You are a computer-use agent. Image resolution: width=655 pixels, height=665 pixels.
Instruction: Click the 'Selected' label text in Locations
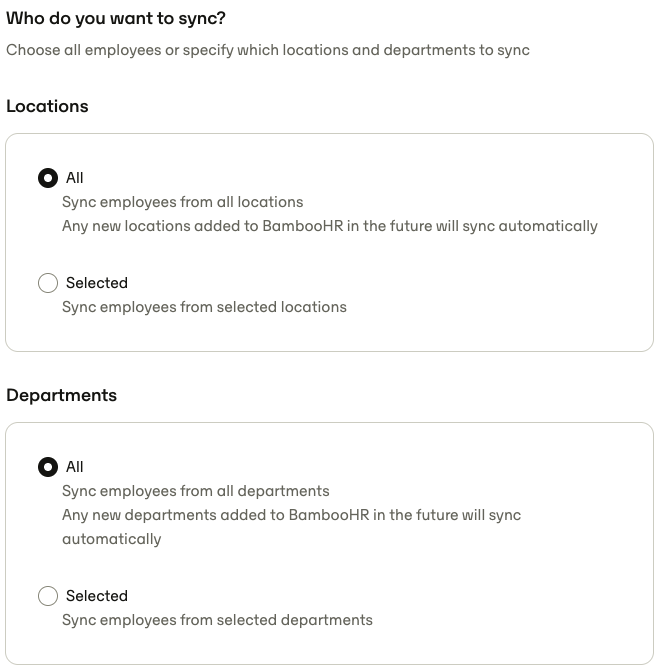(97, 283)
